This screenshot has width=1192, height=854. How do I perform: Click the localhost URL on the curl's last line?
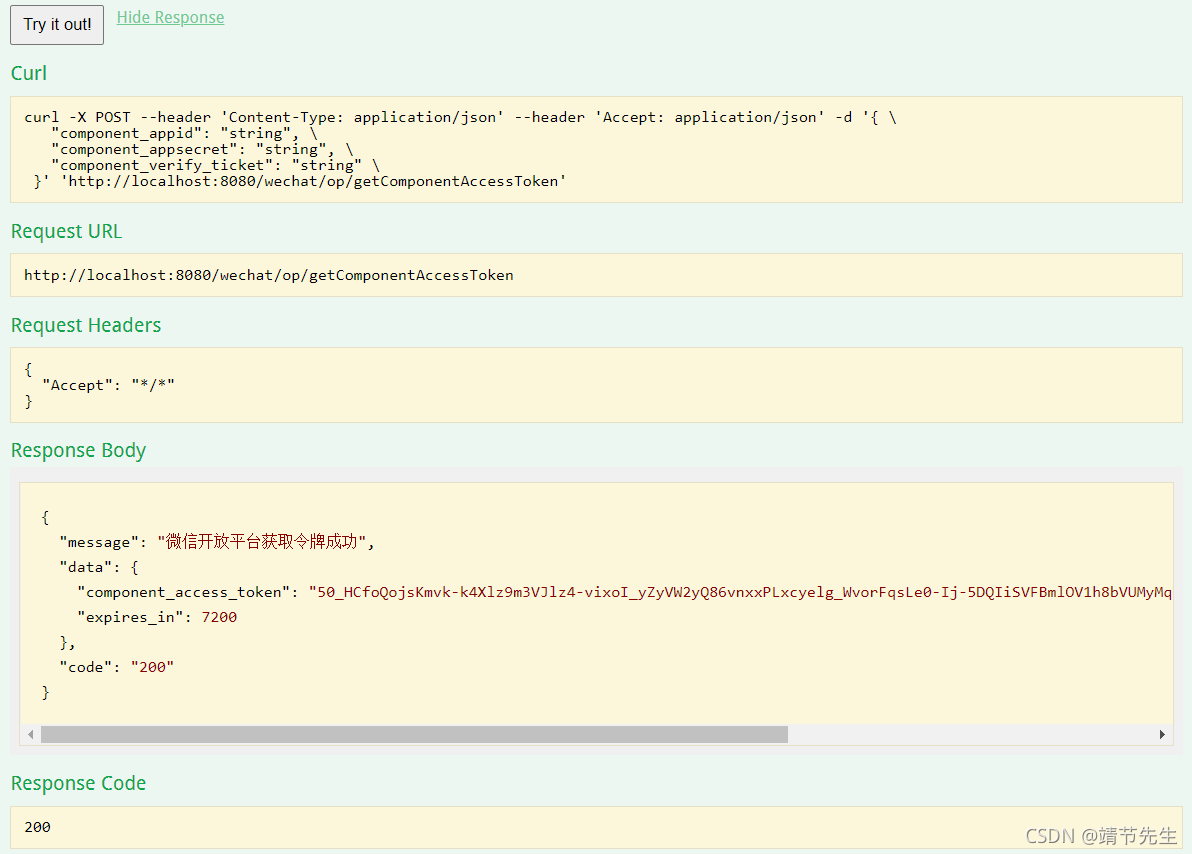pos(313,182)
